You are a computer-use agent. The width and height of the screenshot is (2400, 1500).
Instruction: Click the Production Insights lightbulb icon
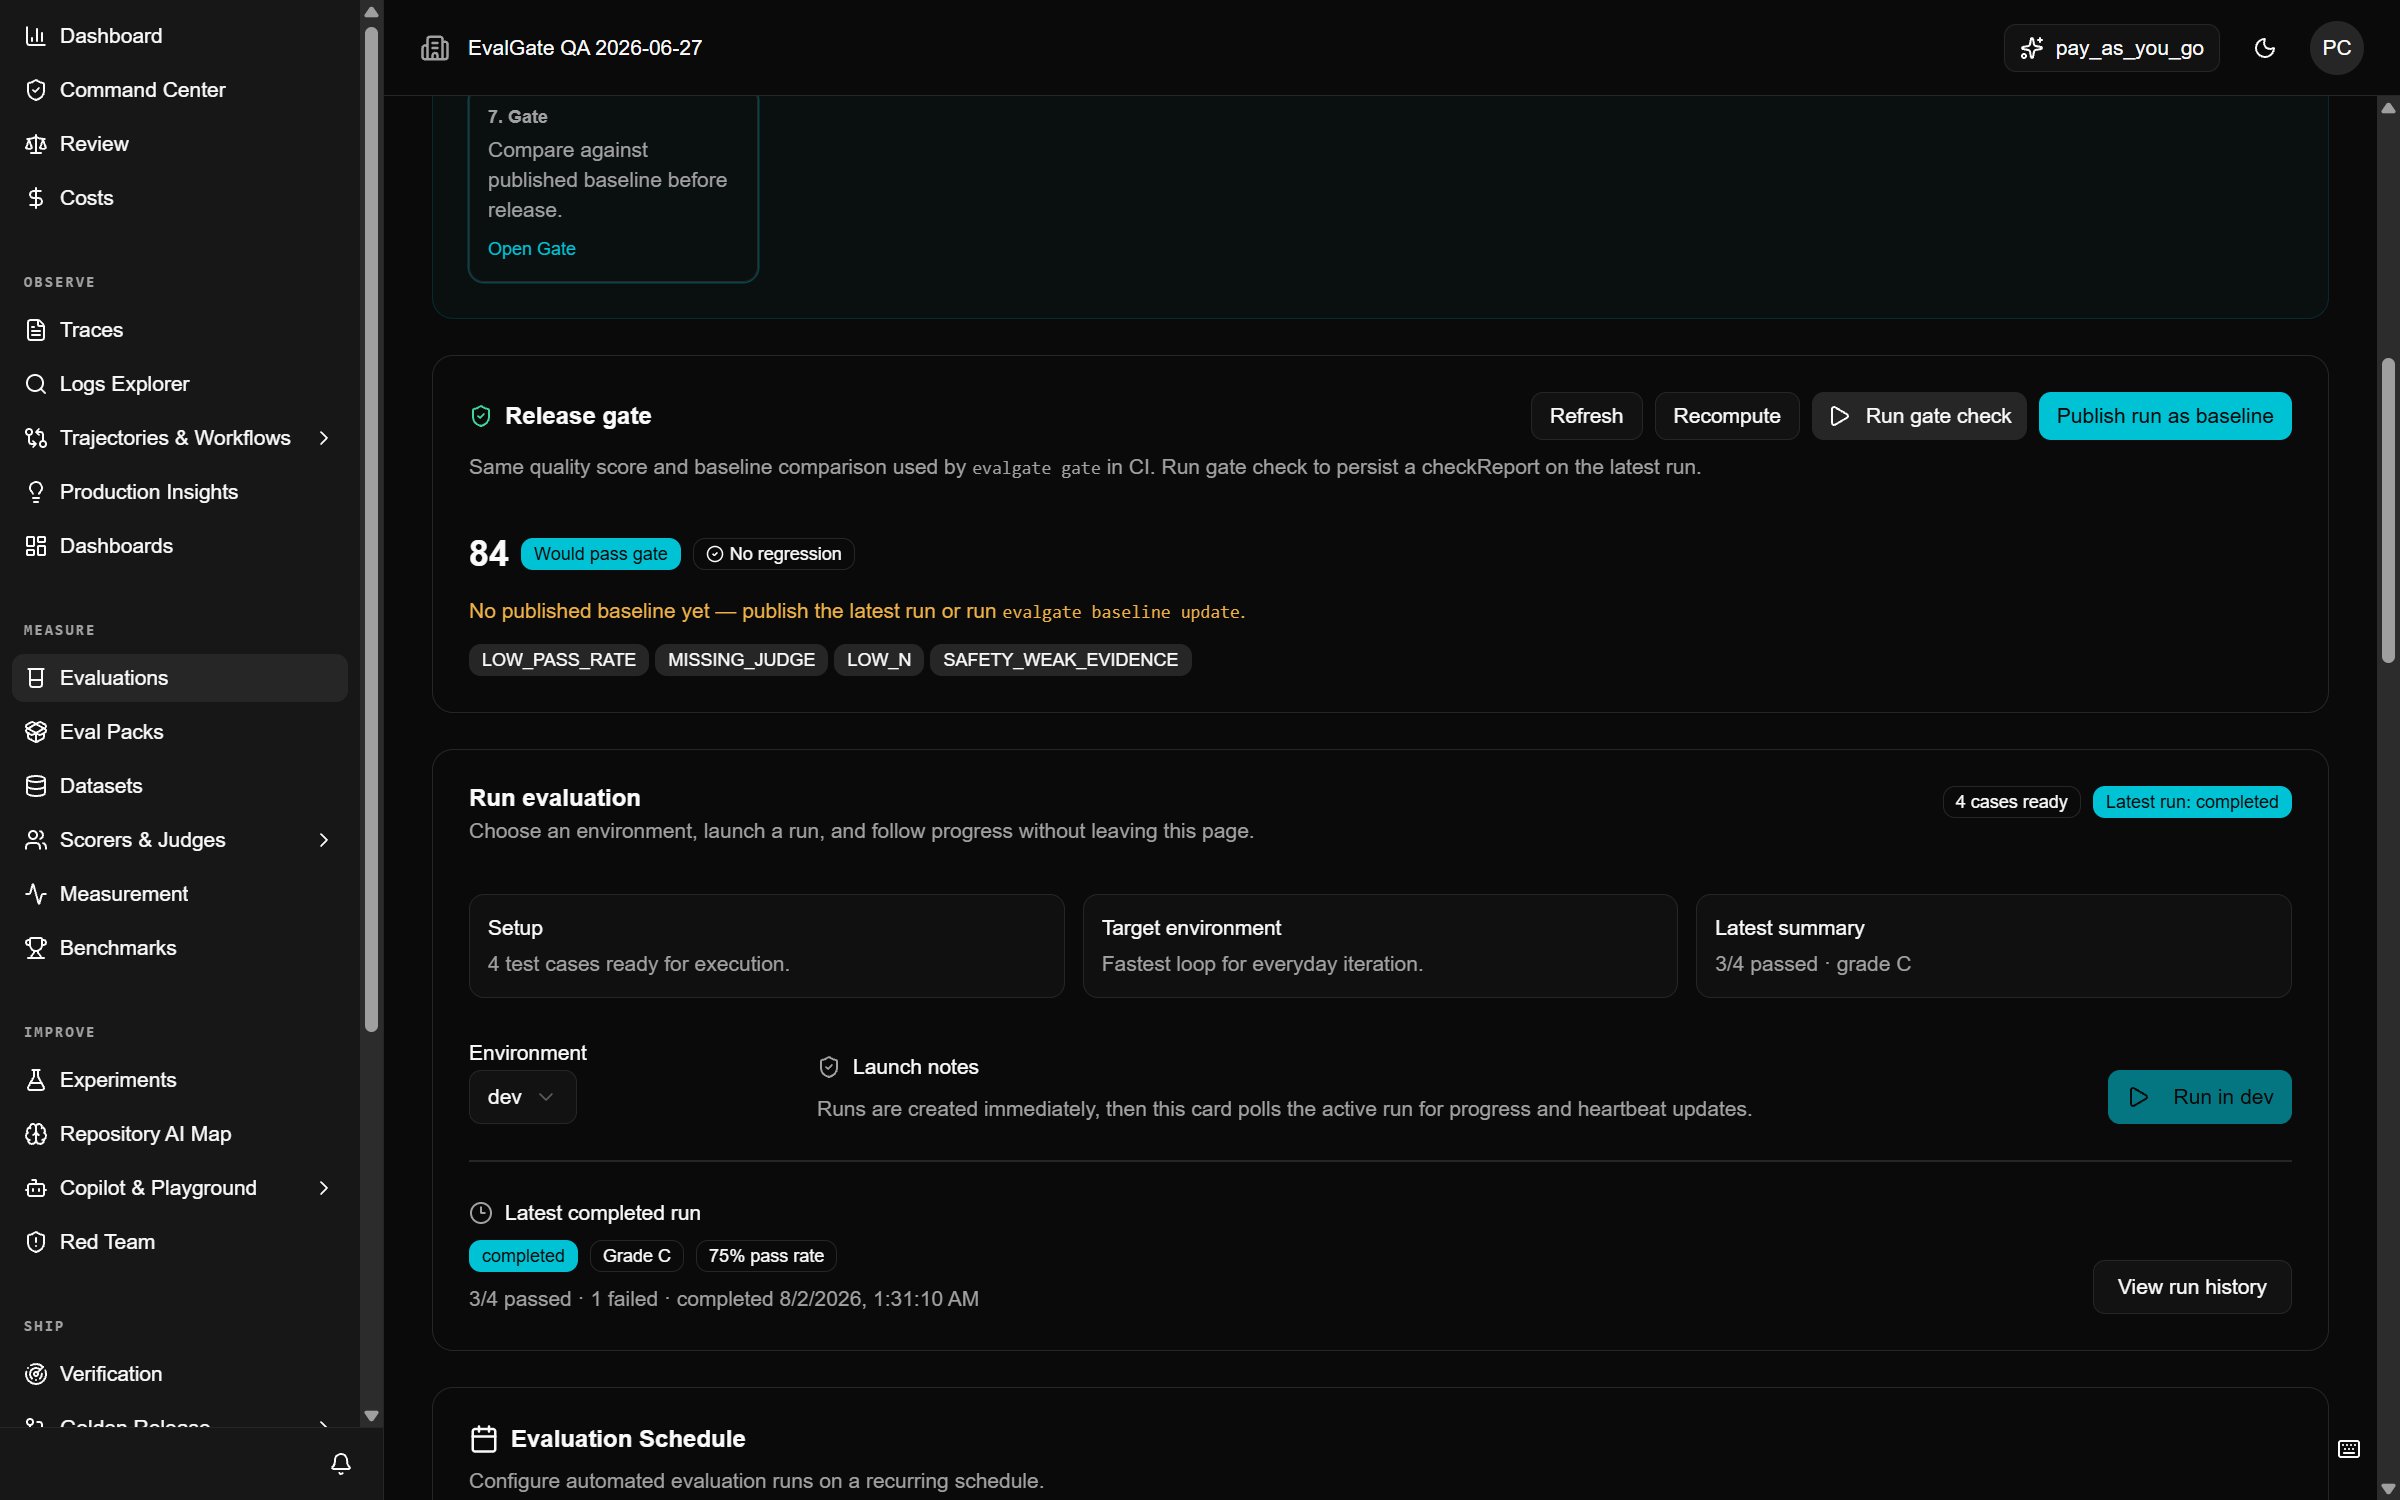(36, 492)
